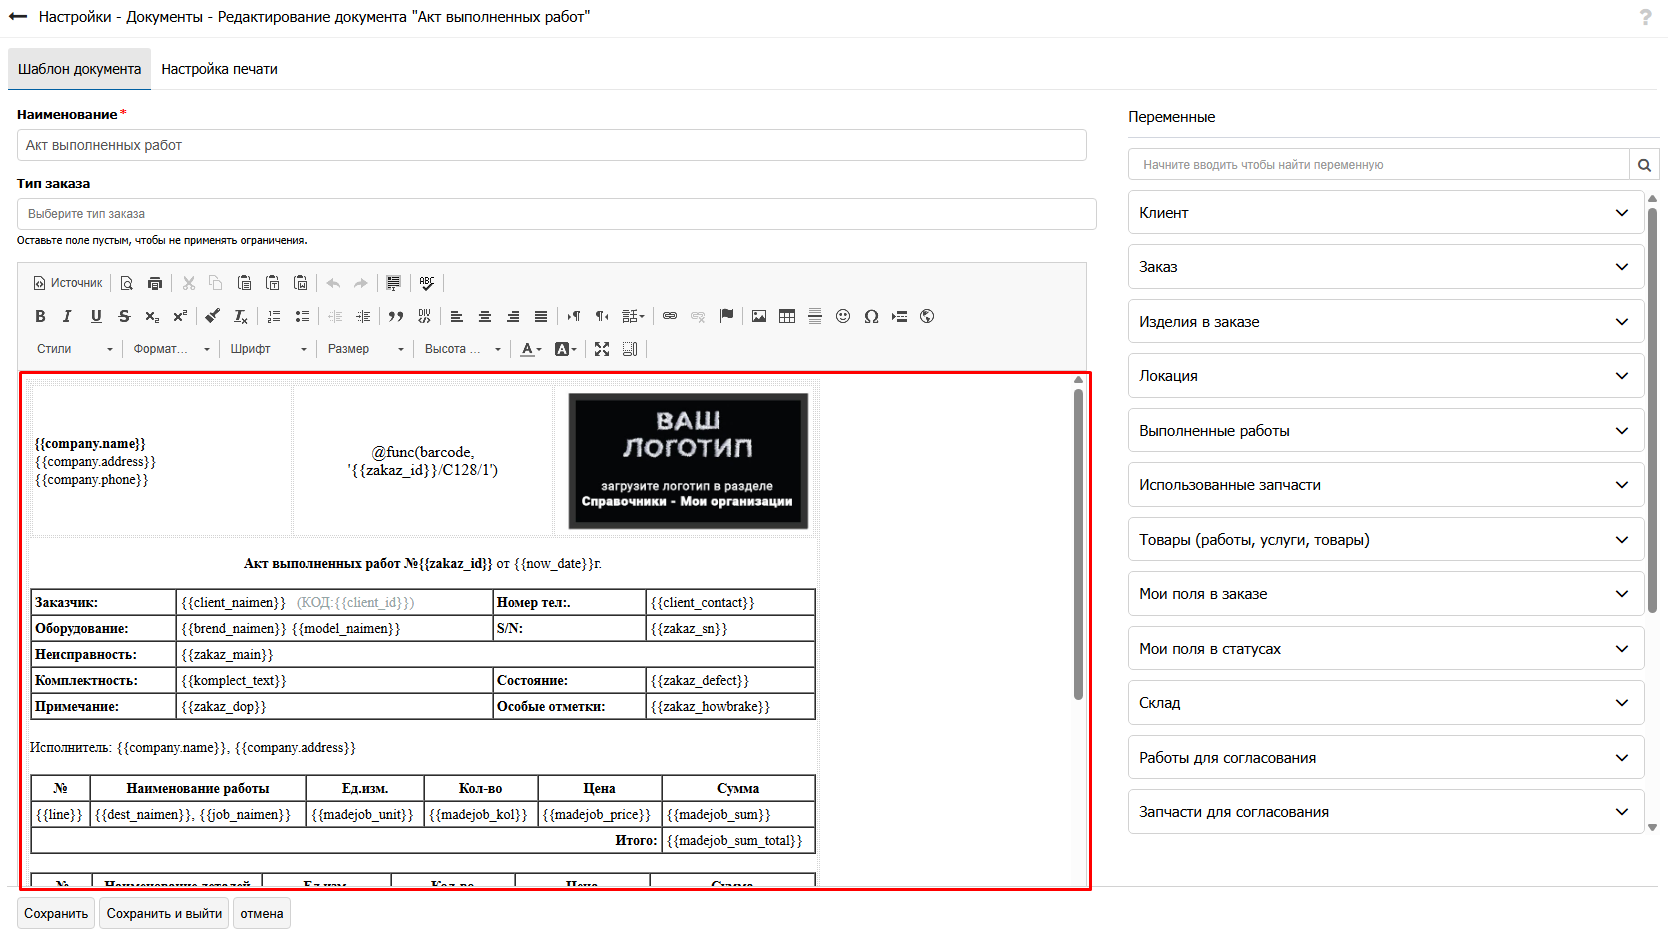Click the print icon in editor toolbar
This screenshot has height=936, width=1668.
(x=154, y=283)
